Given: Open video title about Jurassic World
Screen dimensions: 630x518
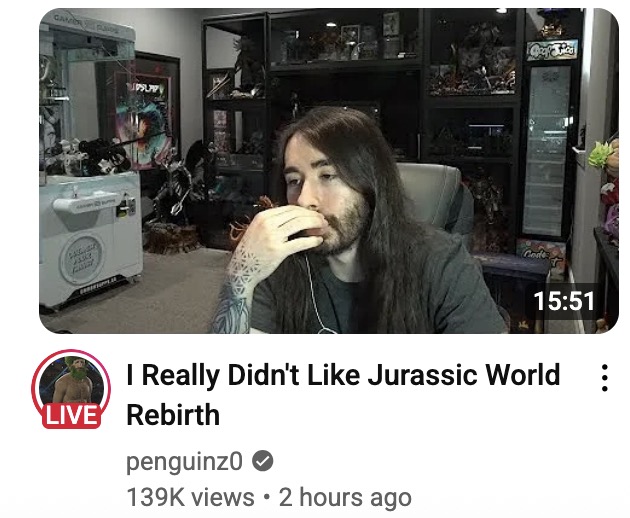Looking at the screenshot, I should [343, 394].
